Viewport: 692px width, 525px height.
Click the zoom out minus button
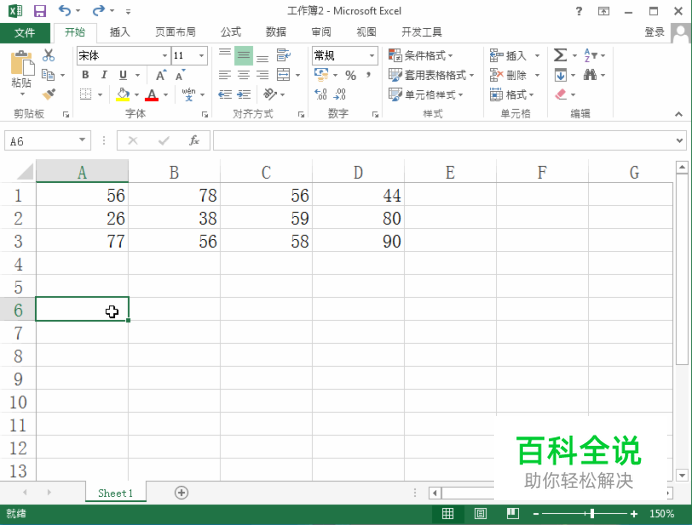pyautogui.click(x=536, y=514)
